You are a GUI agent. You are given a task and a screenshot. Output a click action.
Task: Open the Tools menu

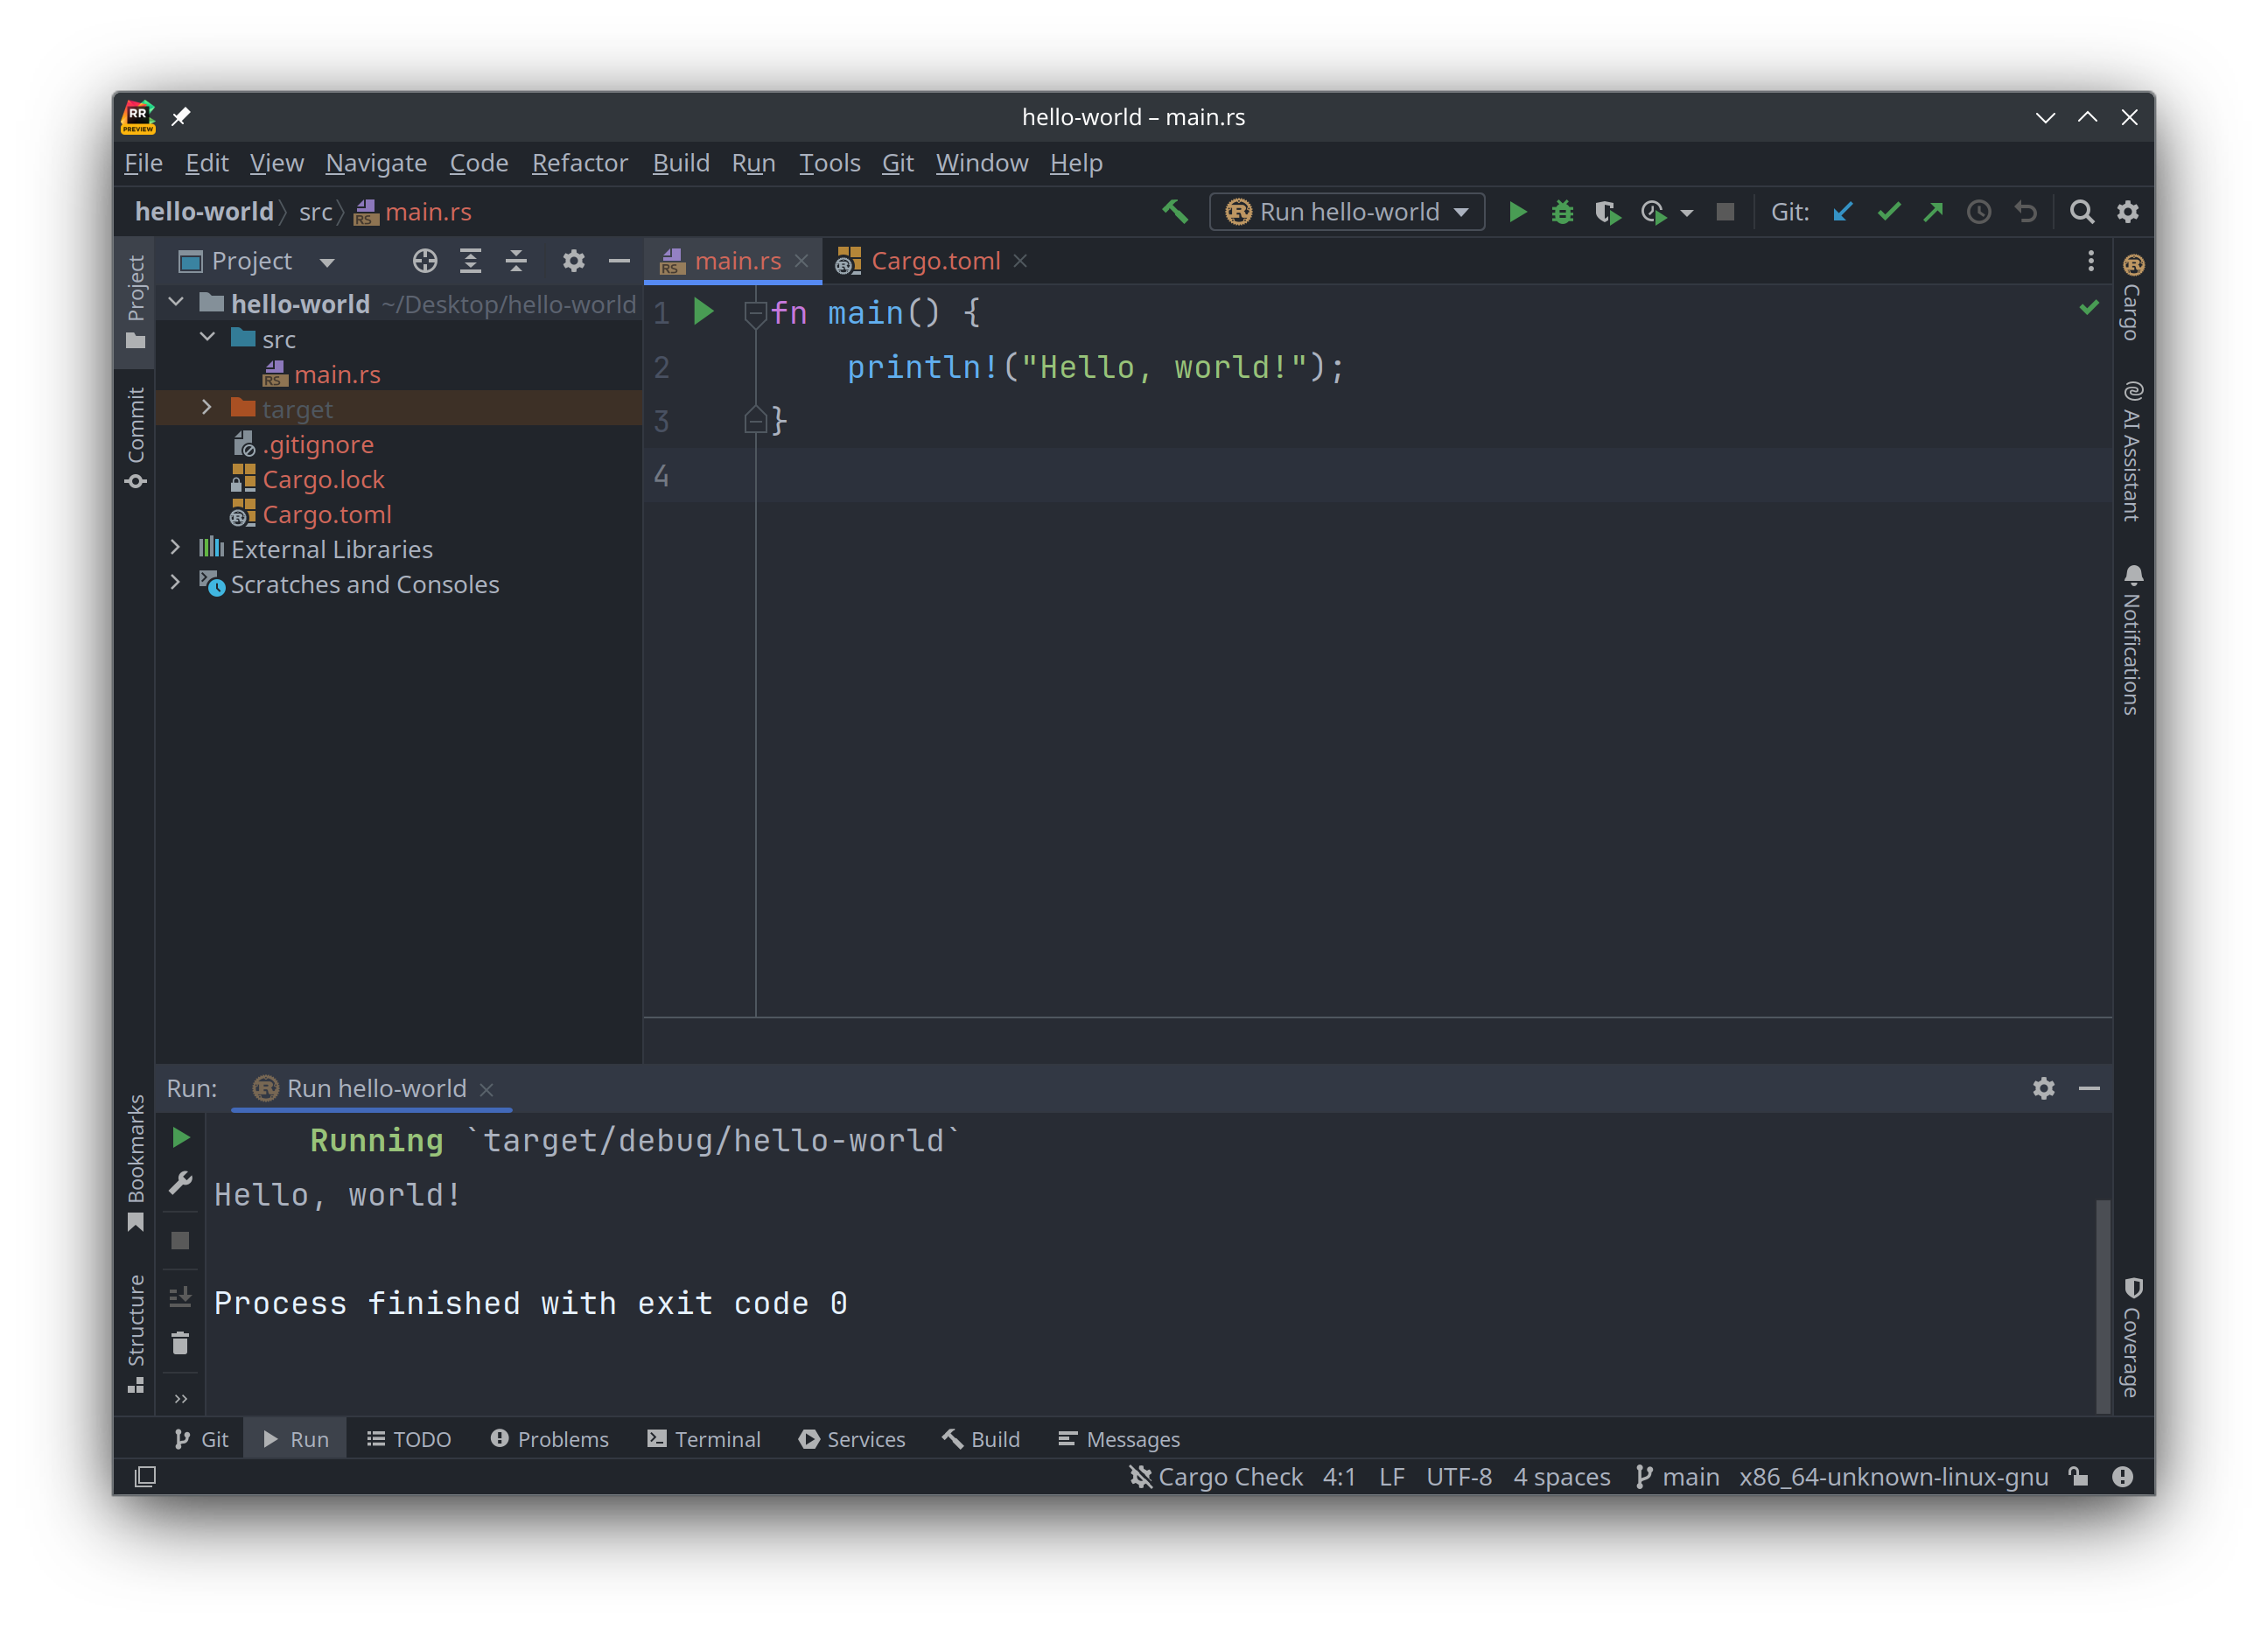[x=829, y=163]
